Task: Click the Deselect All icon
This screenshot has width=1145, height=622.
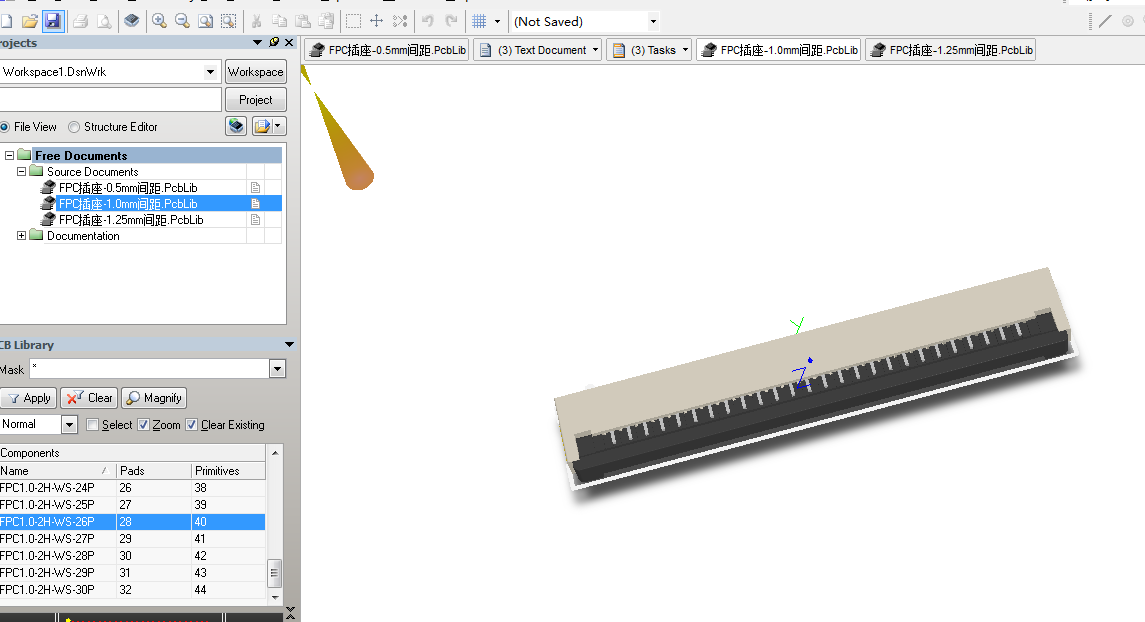Action: (400, 21)
